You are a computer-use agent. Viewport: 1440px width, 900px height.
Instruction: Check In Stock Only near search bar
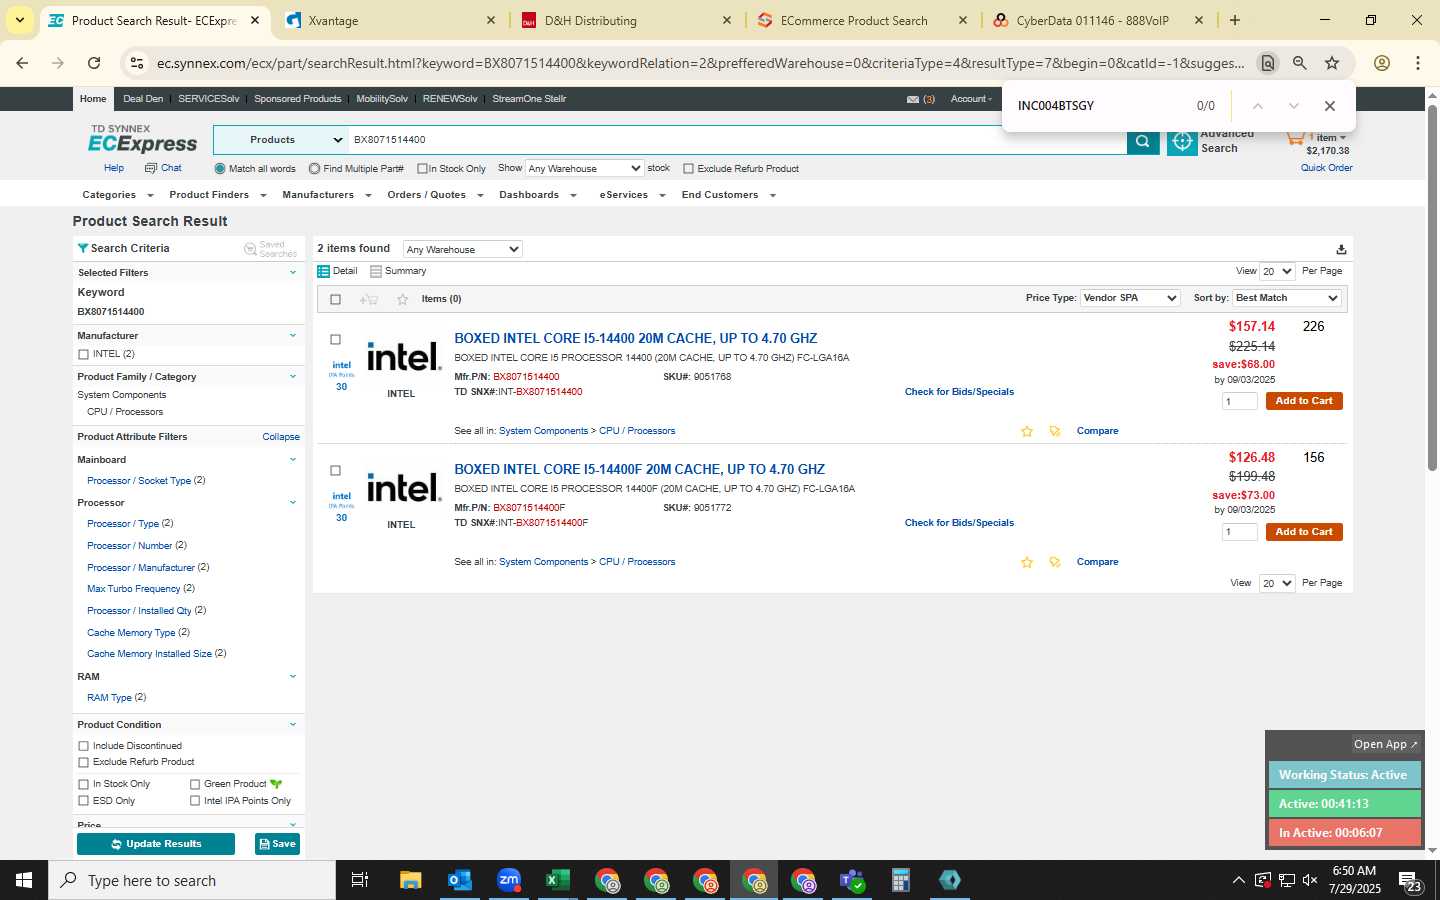click(422, 169)
